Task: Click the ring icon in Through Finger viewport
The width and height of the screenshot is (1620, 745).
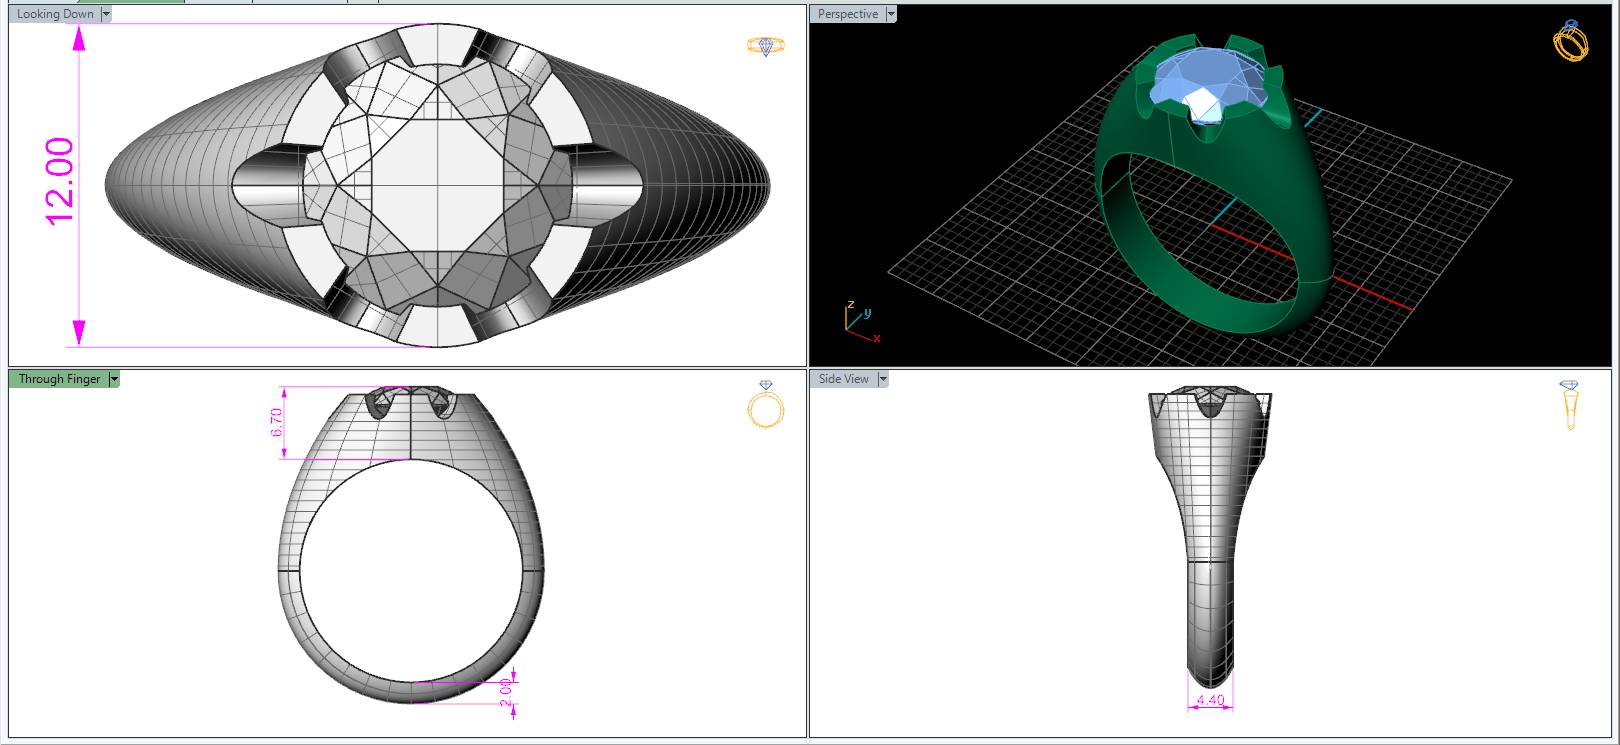Action: (x=766, y=405)
